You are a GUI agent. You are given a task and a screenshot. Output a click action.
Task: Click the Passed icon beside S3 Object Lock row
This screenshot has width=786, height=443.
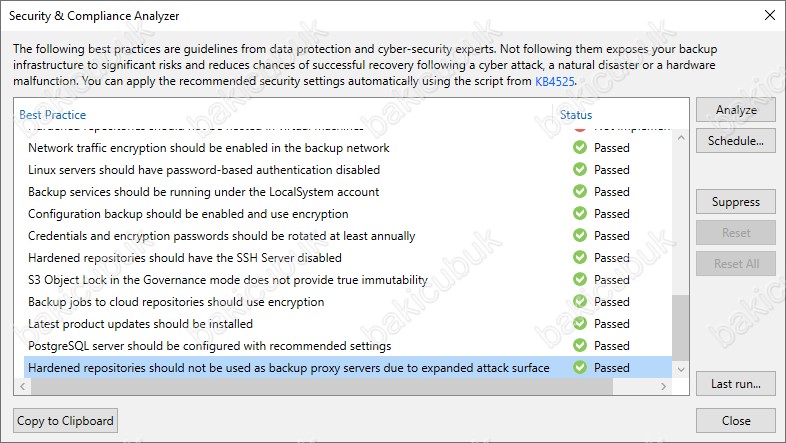point(580,280)
